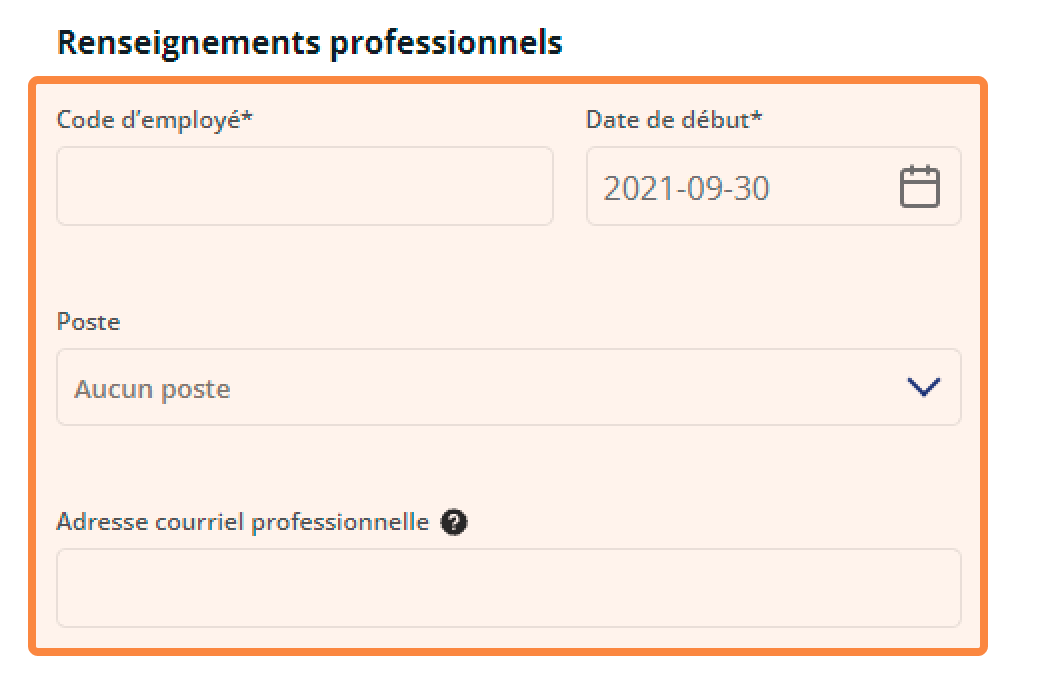Click the Poste field label
Image resolution: width=1054 pixels, height=676 pixels.
(89, 322)
